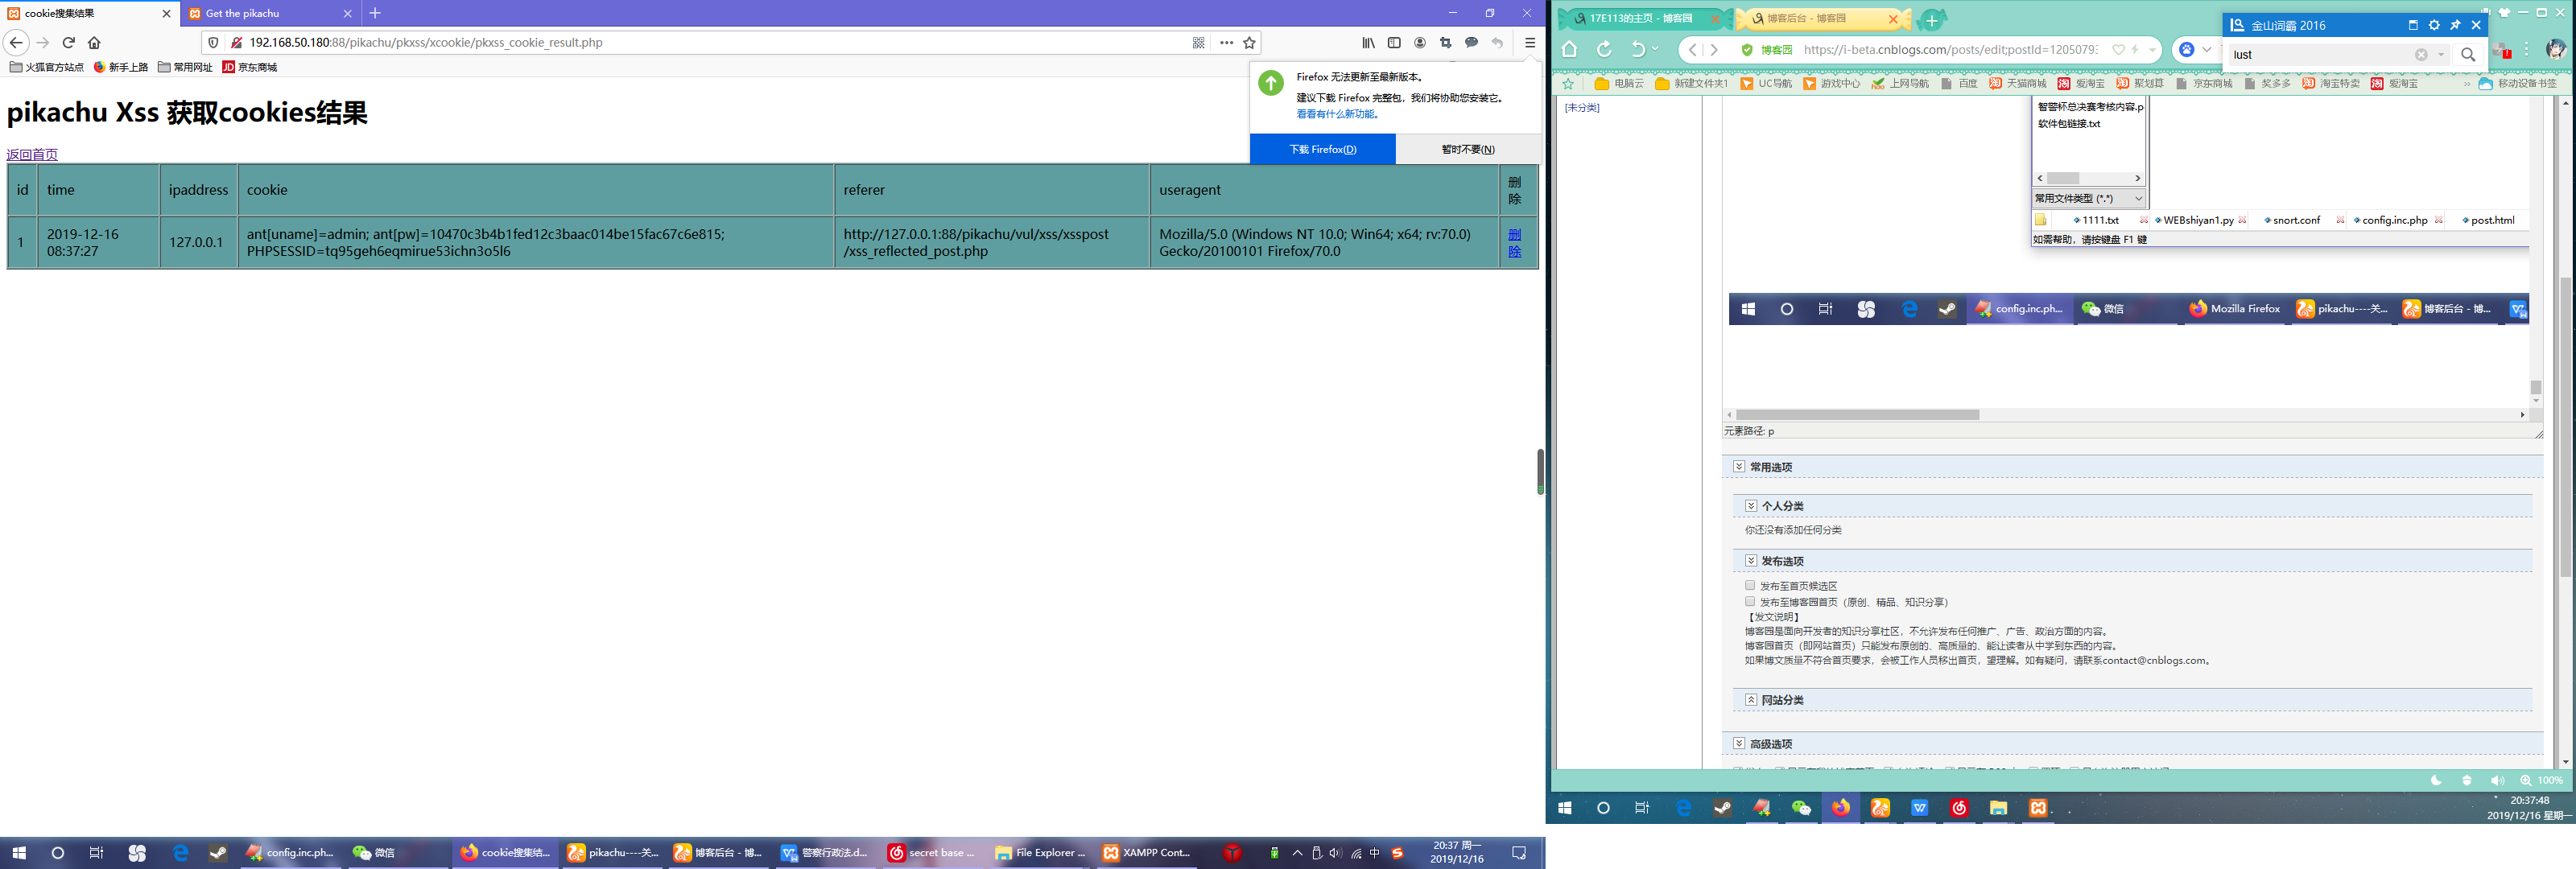The image size is (2576, 869).
Task: Check 发布至首页候选区 checkbox
Action: coord(1750,585)
